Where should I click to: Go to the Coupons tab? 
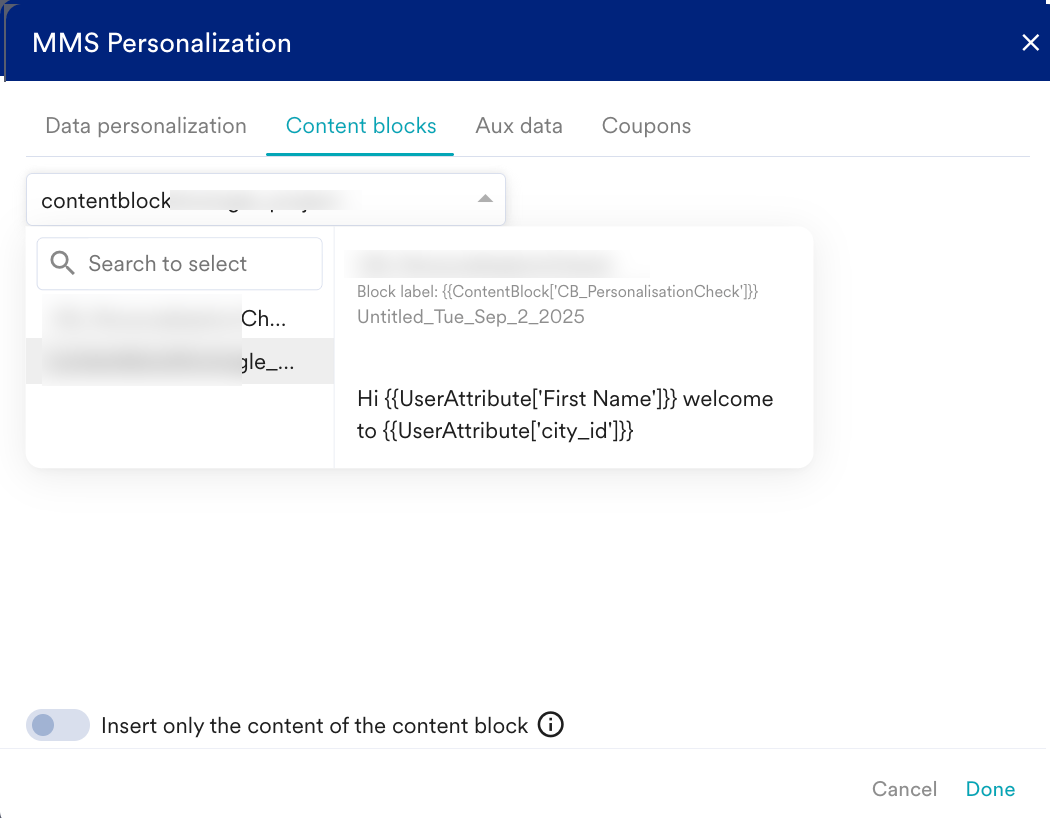[646, 126]
